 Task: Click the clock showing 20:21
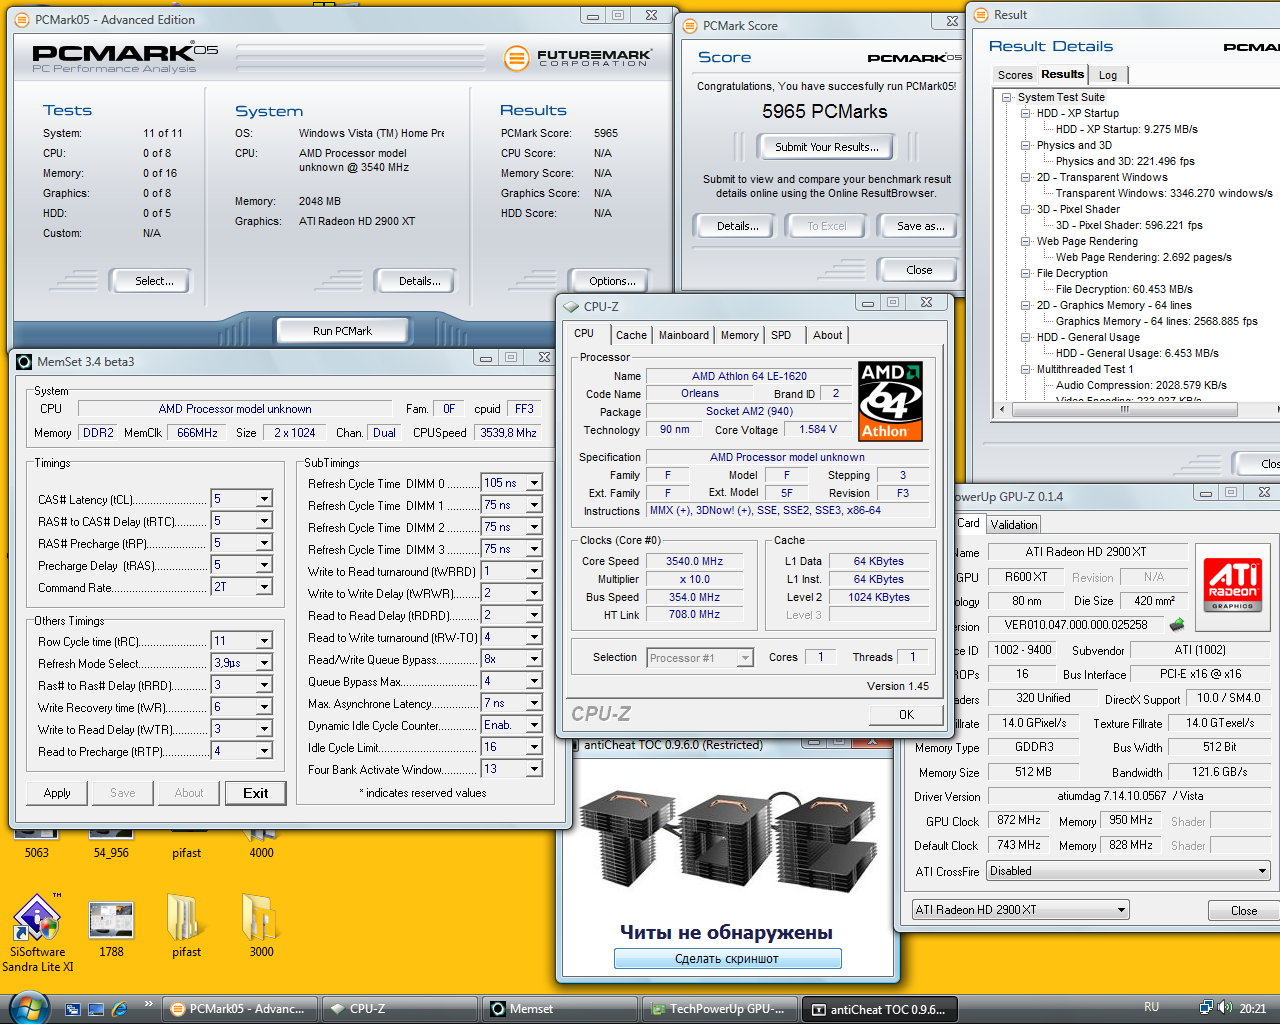tap(1252, 1009)
